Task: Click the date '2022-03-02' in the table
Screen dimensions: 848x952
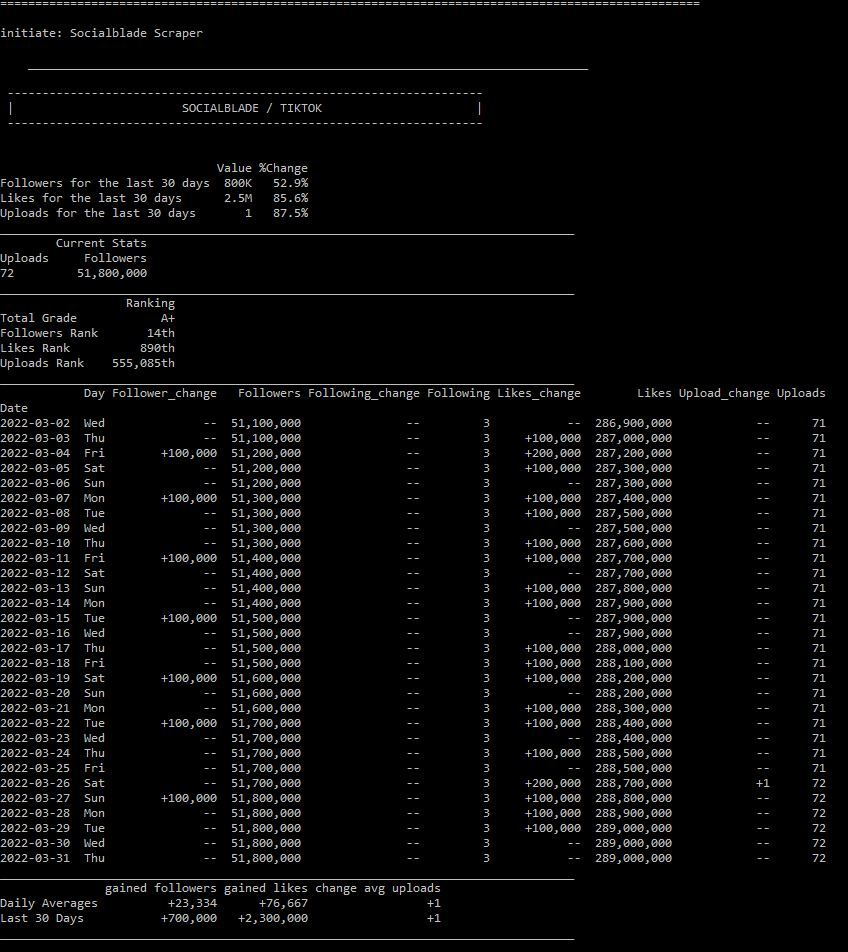Action: (35, 423)
